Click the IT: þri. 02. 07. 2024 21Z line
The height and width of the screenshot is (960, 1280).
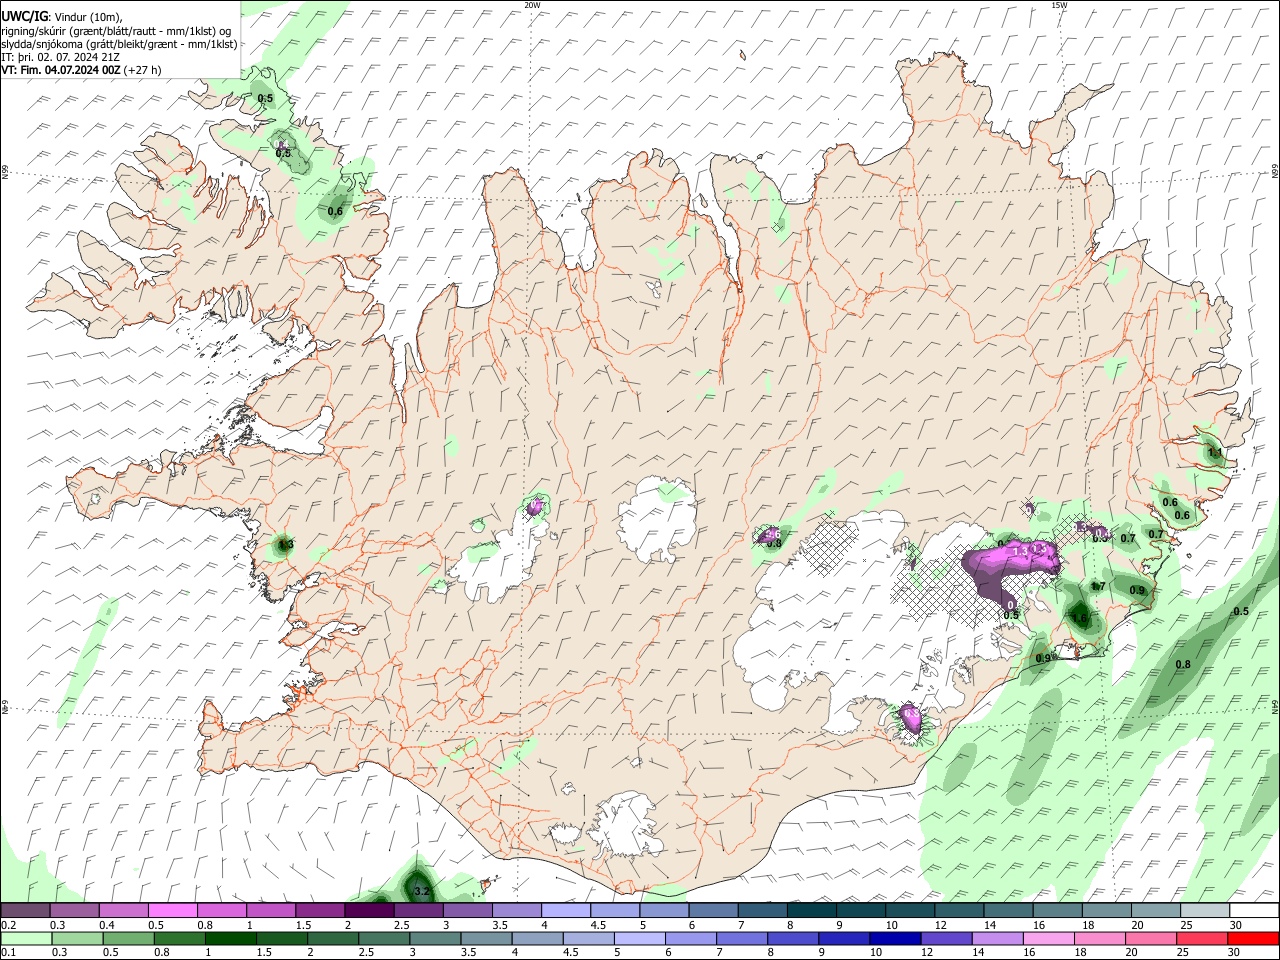(61, 57)
